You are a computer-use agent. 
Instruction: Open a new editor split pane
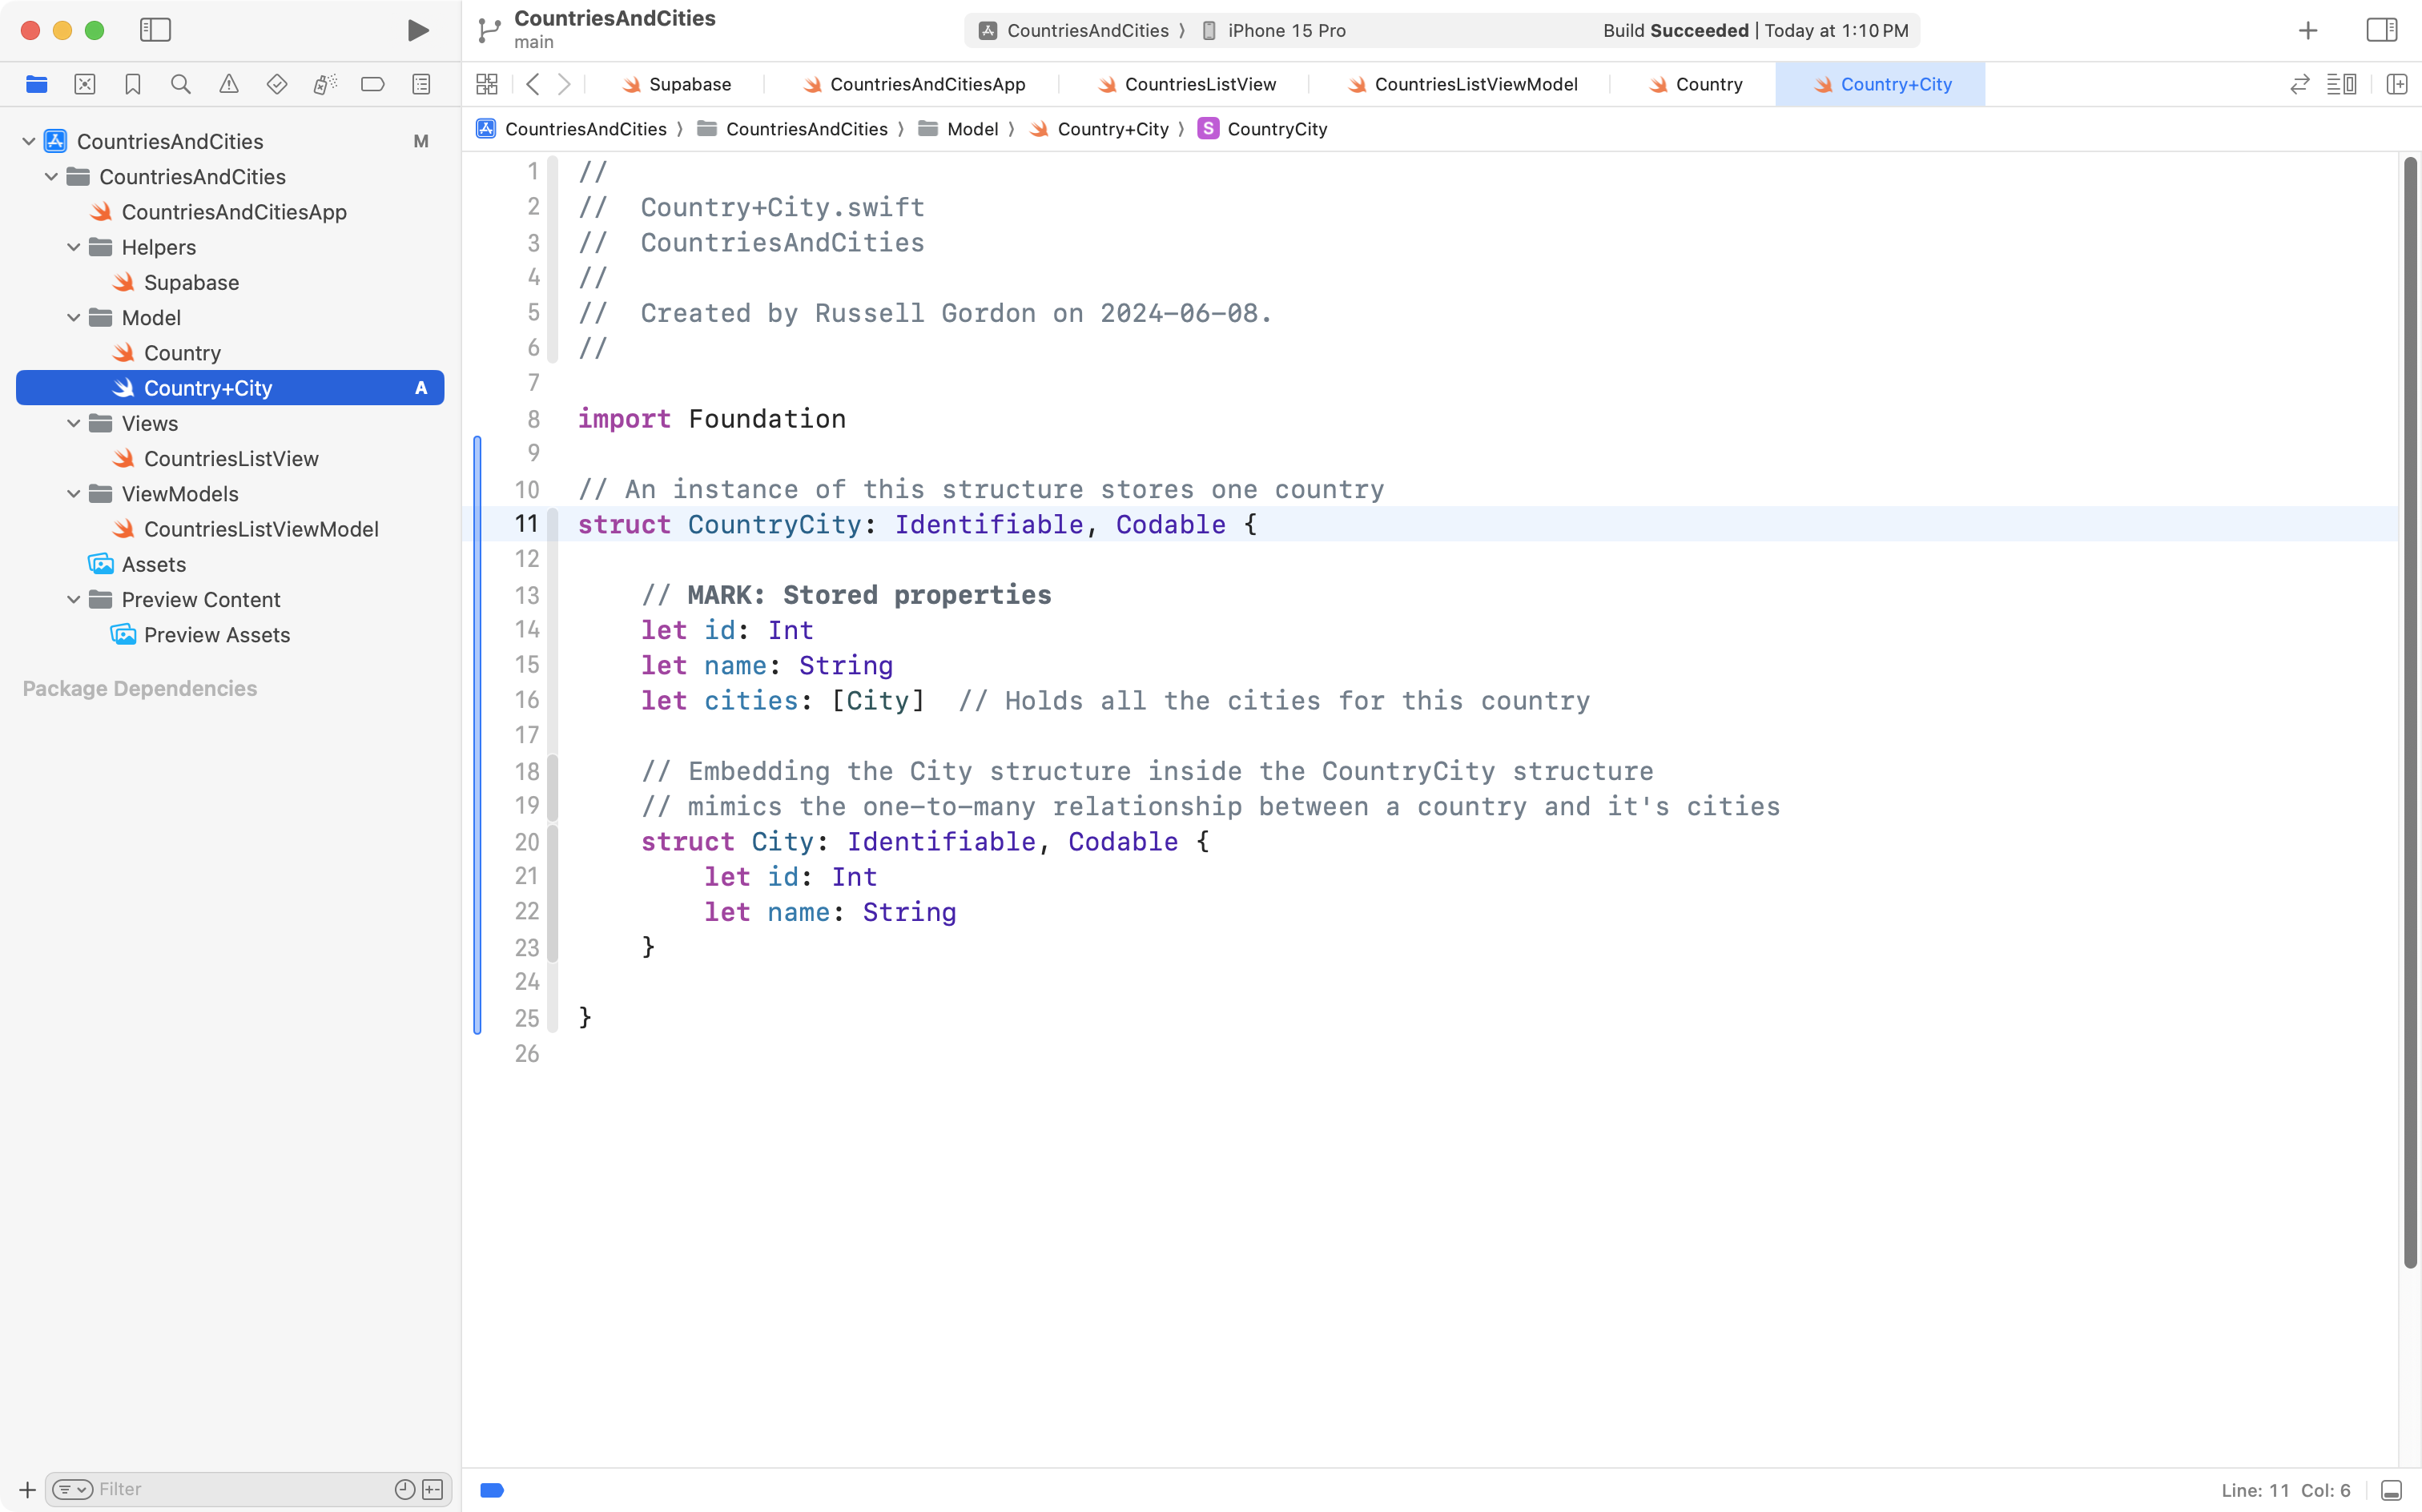tap(2398, 84)
